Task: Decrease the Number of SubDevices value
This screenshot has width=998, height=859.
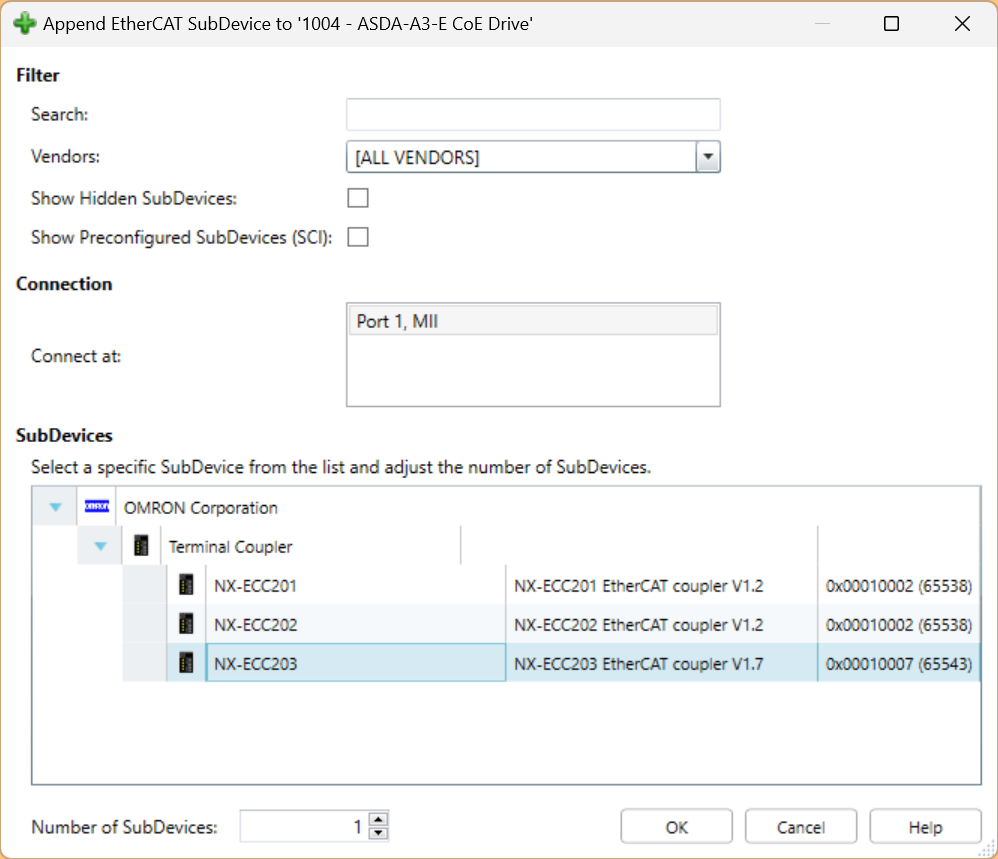Action: [379, 833]
